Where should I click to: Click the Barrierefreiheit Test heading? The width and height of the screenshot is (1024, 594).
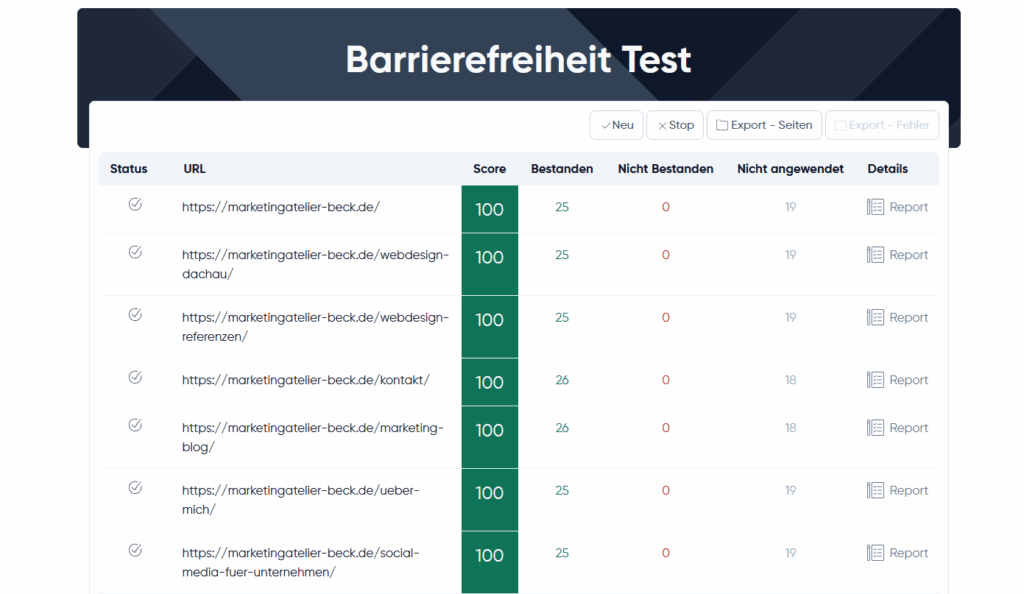[518, 59]
